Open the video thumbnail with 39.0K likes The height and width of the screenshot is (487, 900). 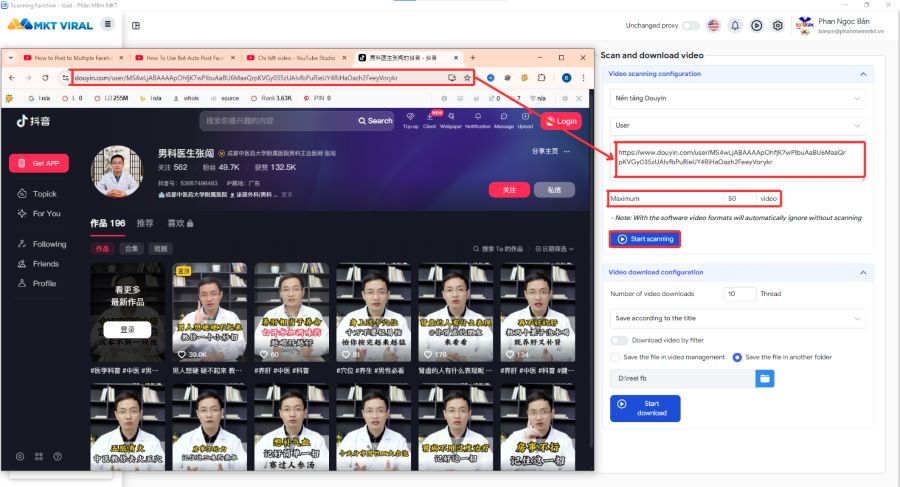(x=210, y=312)
